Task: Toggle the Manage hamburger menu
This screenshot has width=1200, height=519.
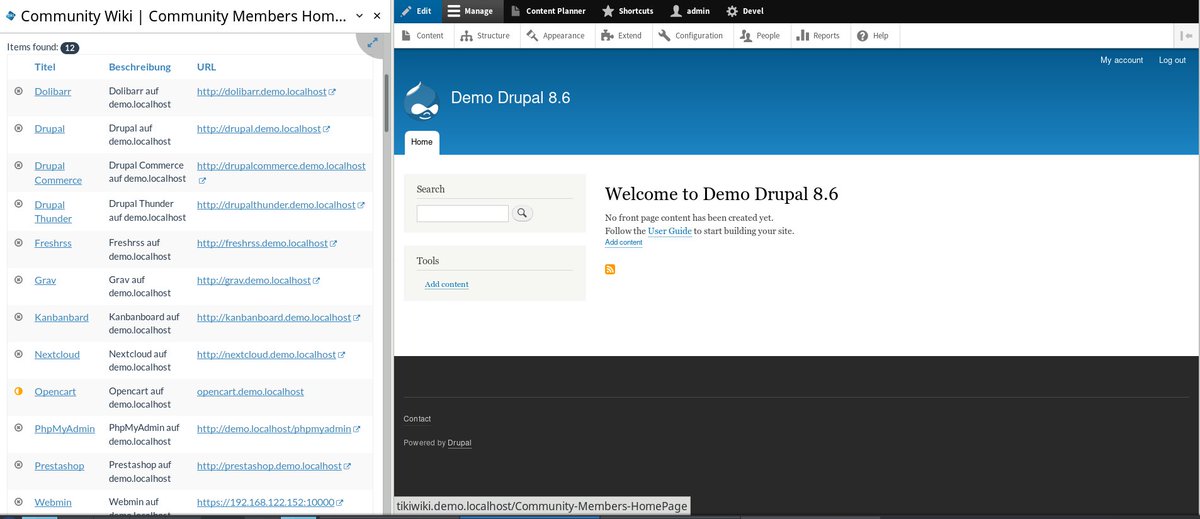Action: click(x=469, y=11)
